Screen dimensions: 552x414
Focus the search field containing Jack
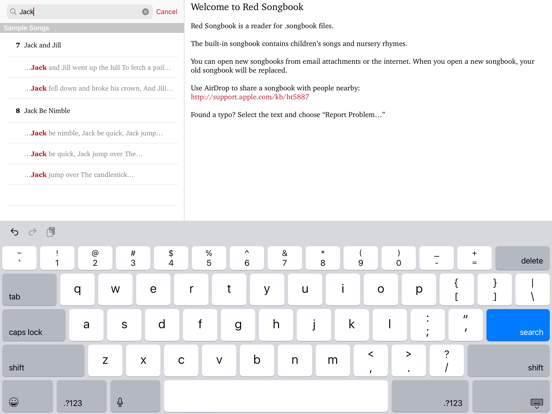[x=80, y=12]
